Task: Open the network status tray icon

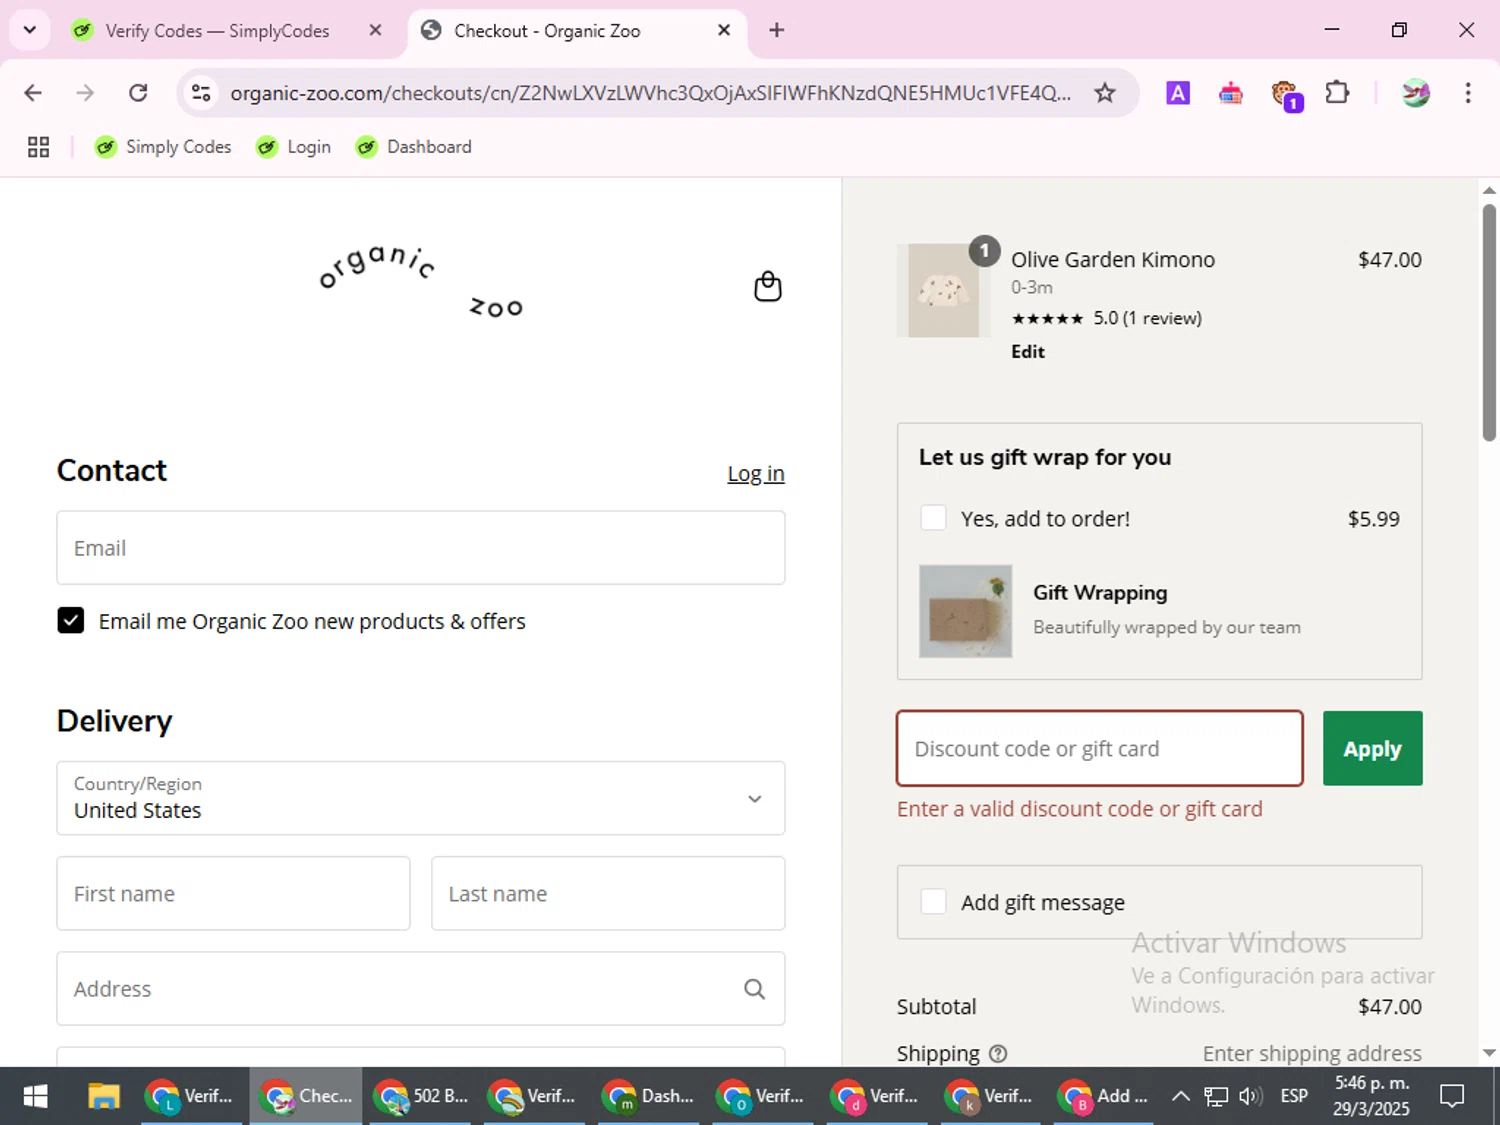Action: [1216, 1096]
